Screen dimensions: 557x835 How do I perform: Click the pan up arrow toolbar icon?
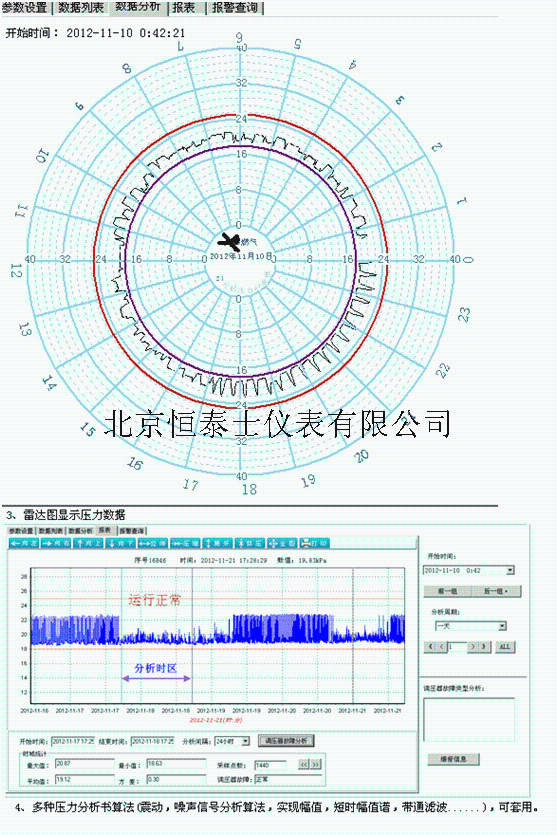(x=88, y=543)
